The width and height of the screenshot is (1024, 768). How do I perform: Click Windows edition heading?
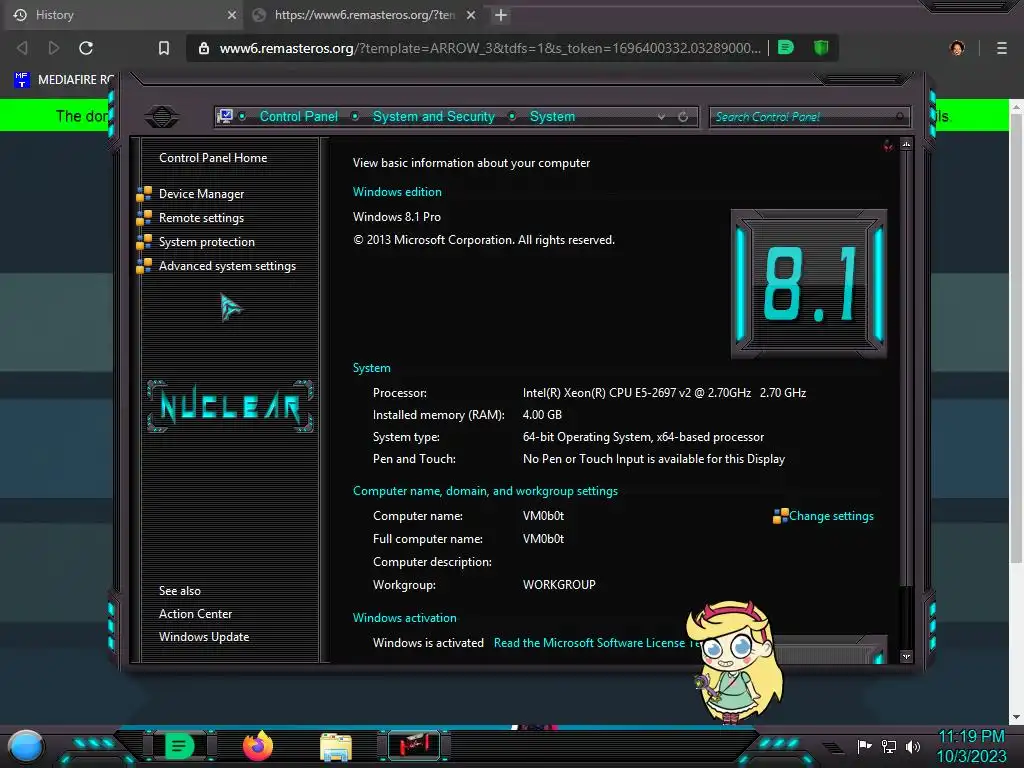[397, 192]
